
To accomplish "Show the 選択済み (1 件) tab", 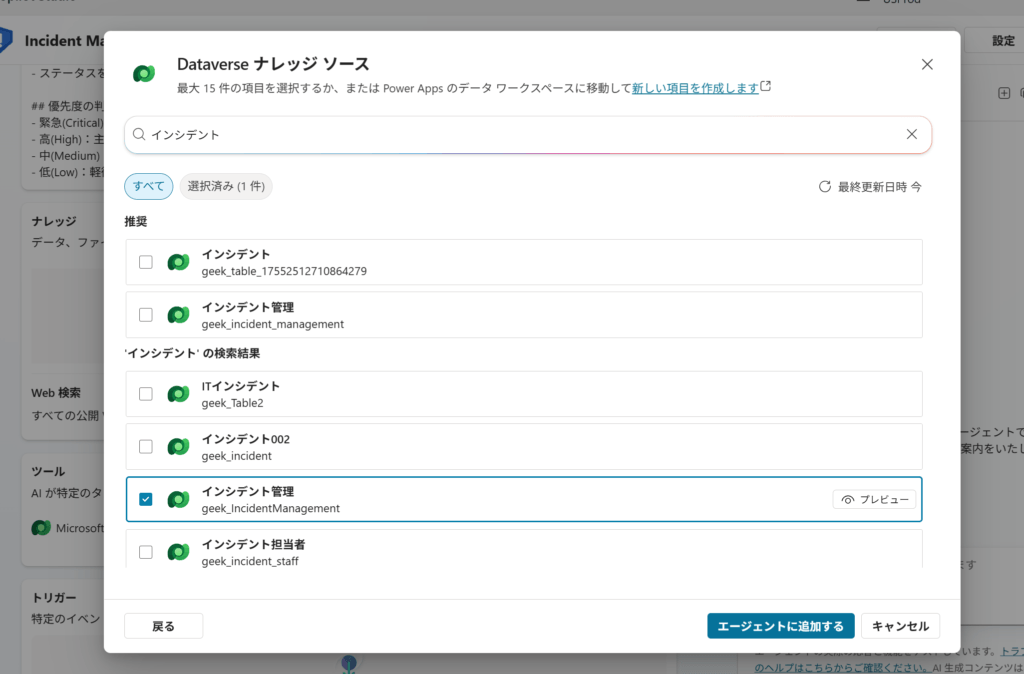I will [x=226, y=187].
